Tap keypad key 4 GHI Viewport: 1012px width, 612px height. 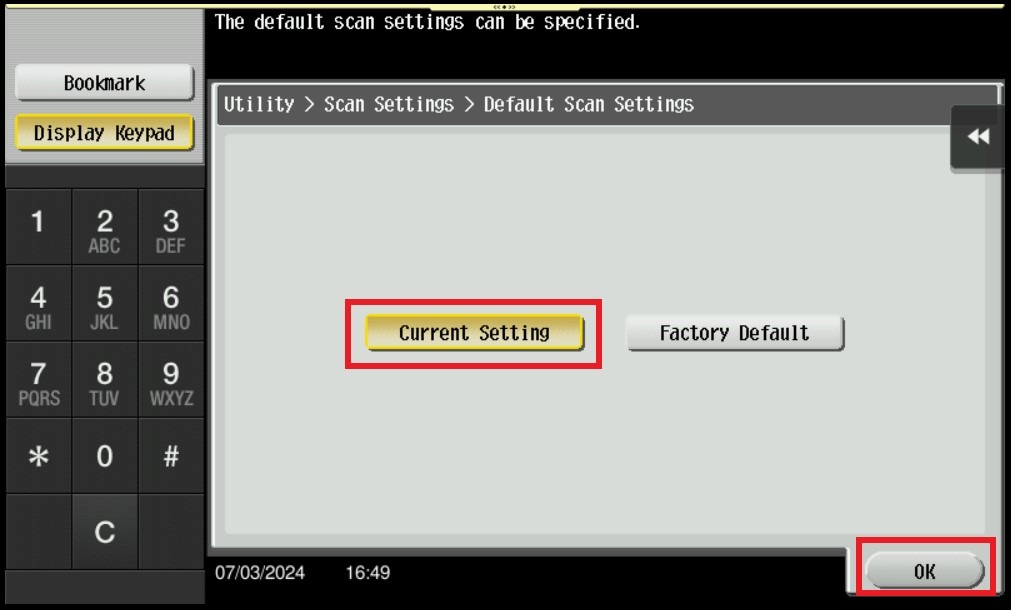[x=38, y=303]
